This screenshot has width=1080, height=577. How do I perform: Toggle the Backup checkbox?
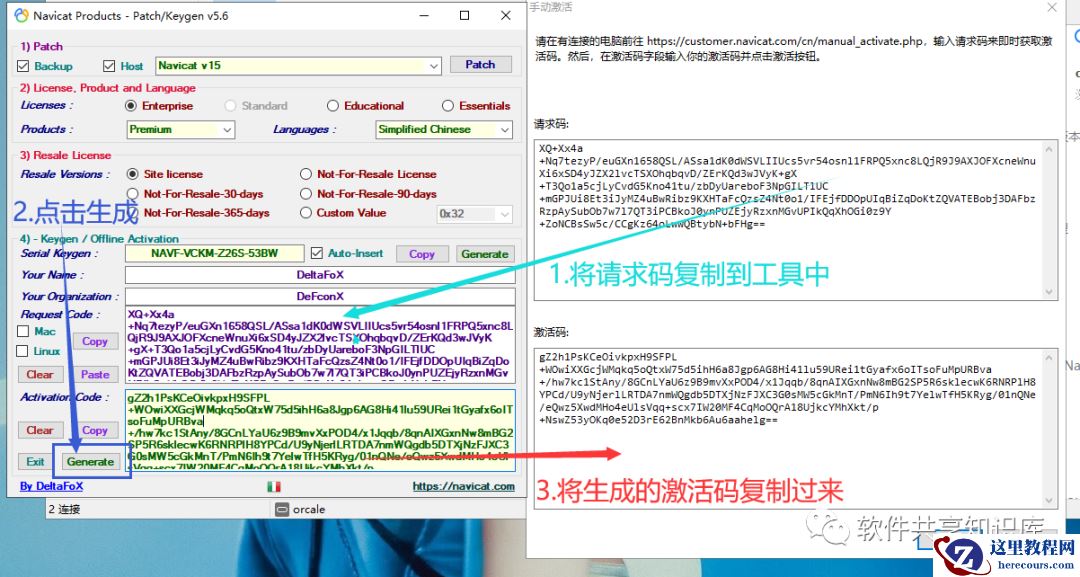click(23, 66)
